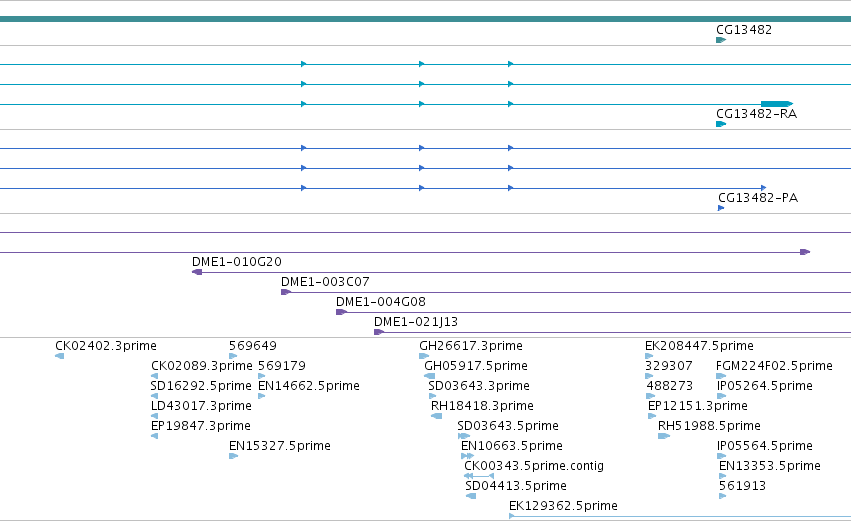Select the CK02089.3prime EST label
Viewport: 851px width, 521px height.
pos(202,366)
